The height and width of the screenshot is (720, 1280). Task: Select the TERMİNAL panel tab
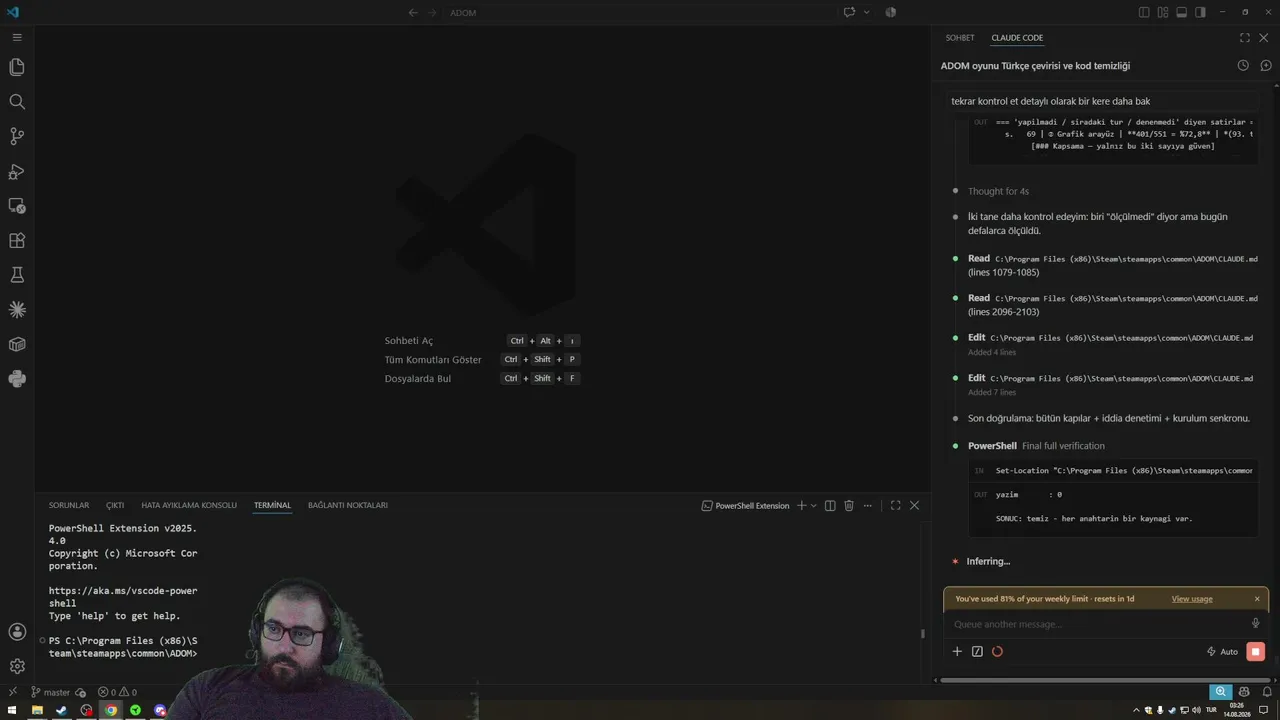[x=272, y=505]
